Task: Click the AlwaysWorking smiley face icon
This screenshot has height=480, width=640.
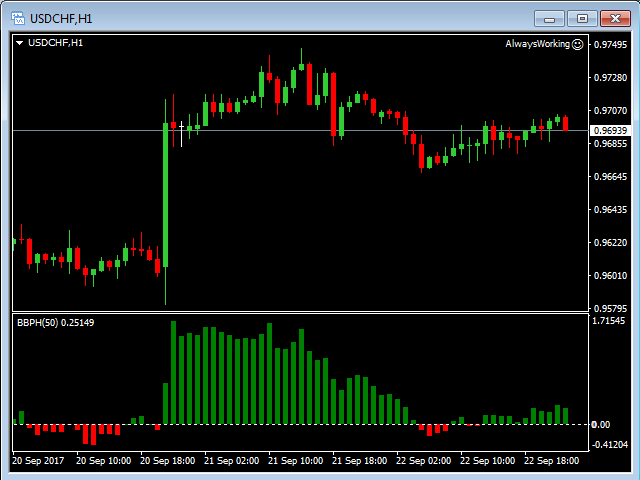Action: coord(577,44)
